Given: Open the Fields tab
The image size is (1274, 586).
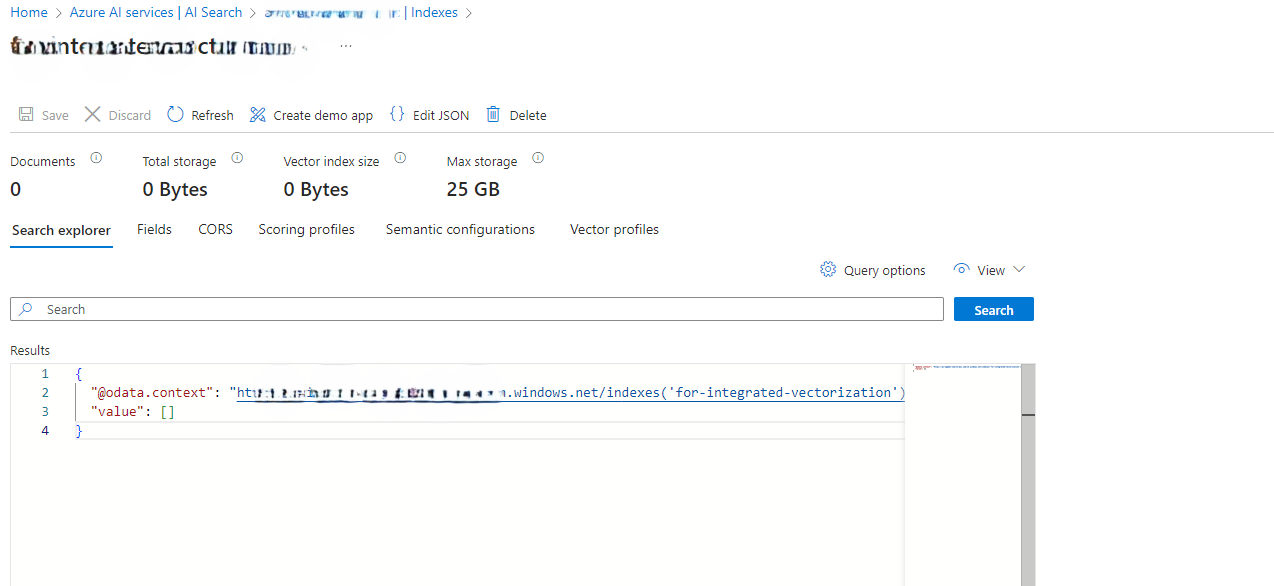Looking at the screenshot, I should pos(154,229).
